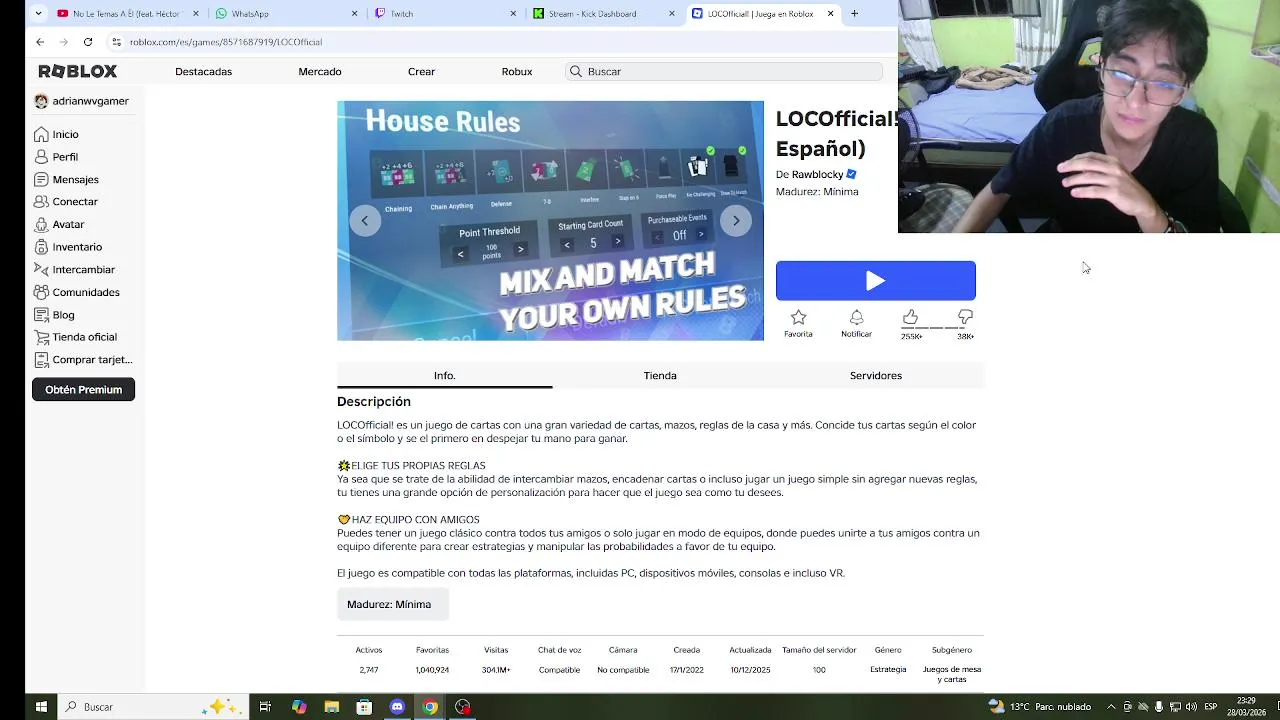Open Inicio in the sidebar
Screen dimensions: 1280x720
click(x=56, y=134)
